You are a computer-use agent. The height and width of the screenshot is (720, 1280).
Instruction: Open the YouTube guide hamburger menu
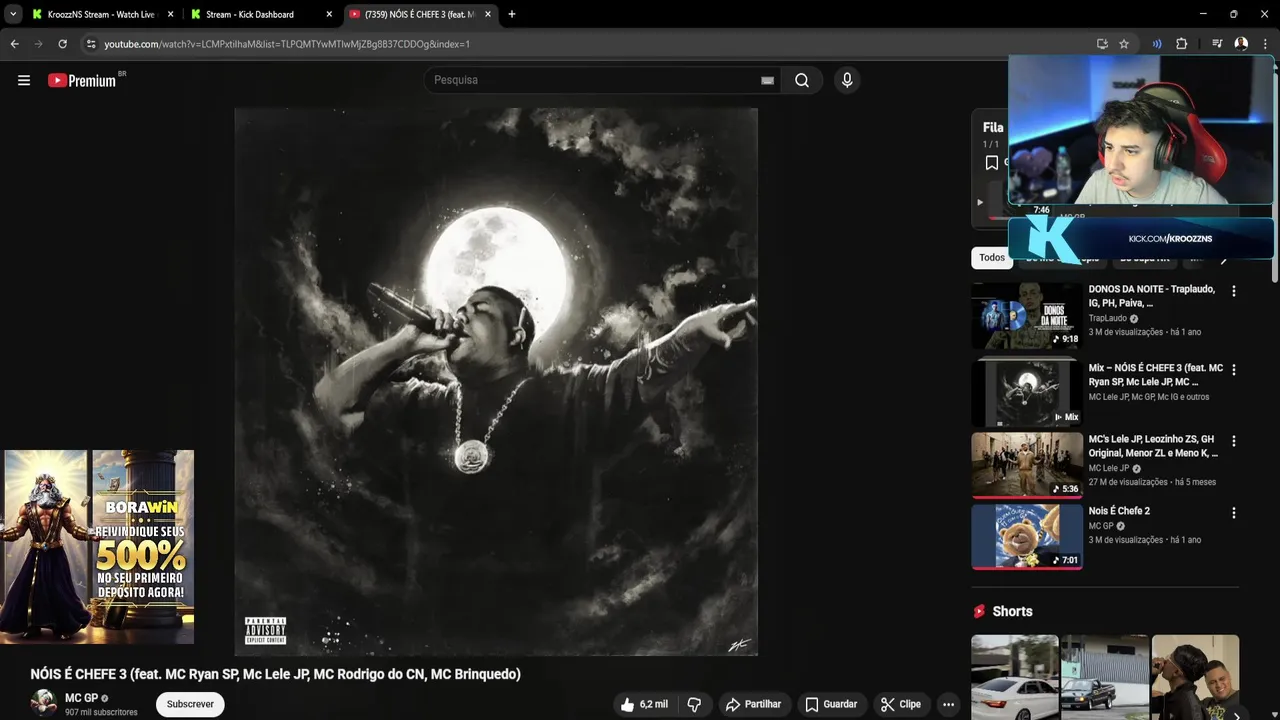click(x=24, y=80)
